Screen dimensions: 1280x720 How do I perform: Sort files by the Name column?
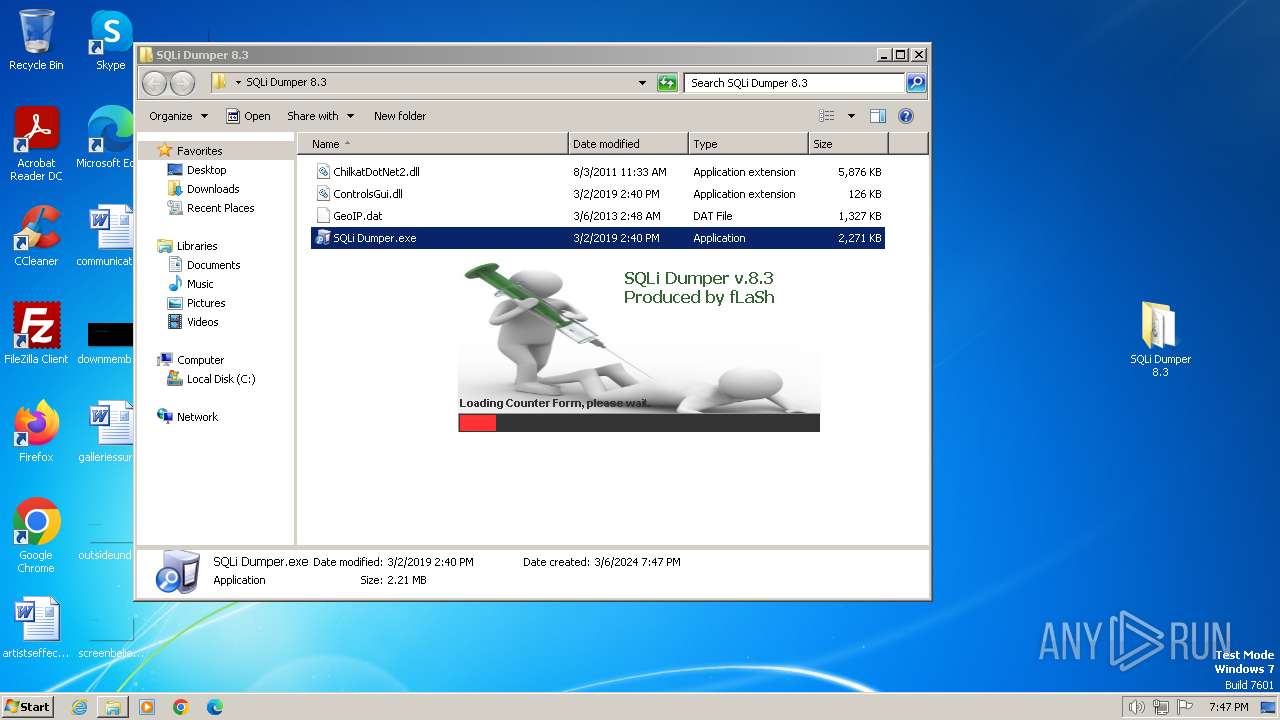tap(433, 144)
